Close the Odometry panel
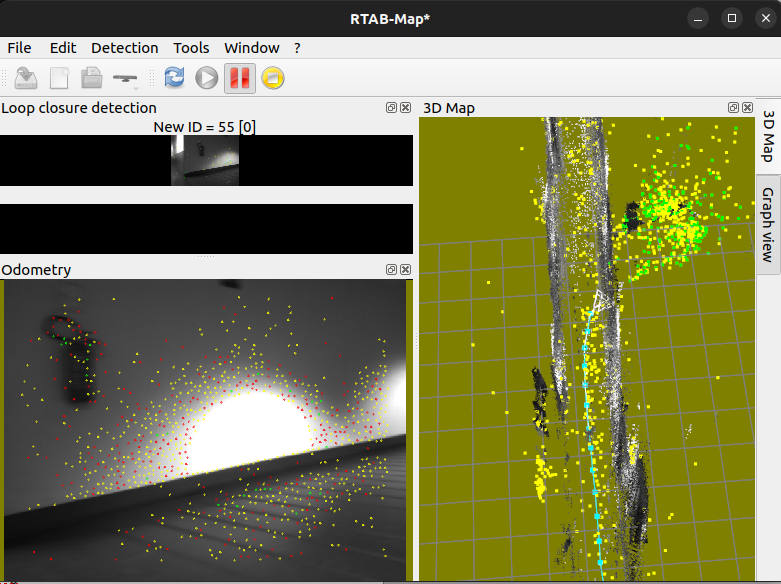The width and height of the screenshot is (781, 584). coord(405,270)
